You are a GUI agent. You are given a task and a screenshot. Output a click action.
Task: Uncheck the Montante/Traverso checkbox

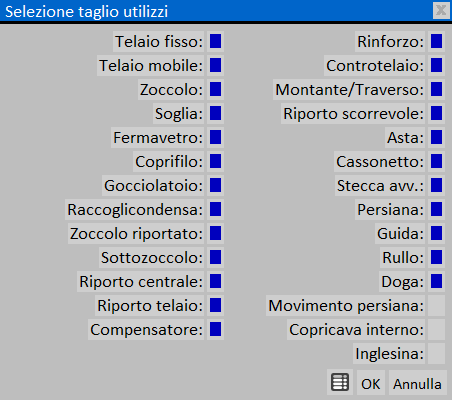tap(436, 89)
